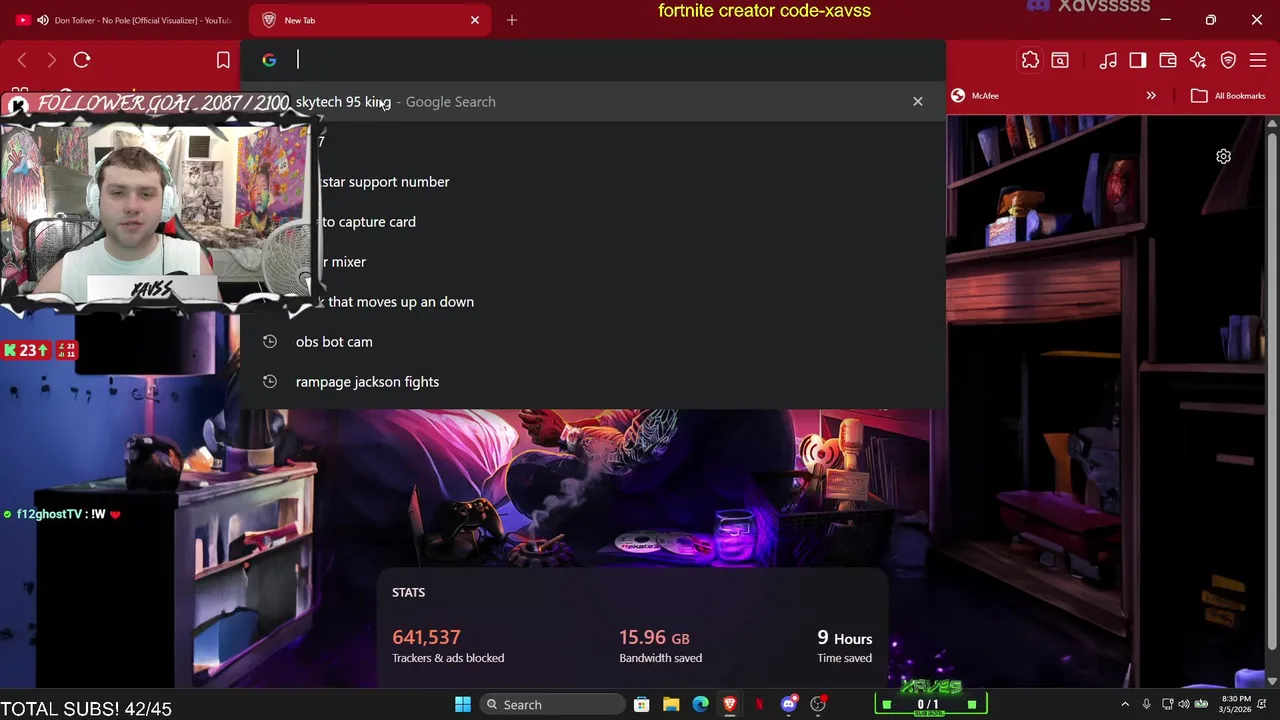Open Netflix from the taskbar

click(759, 705)
